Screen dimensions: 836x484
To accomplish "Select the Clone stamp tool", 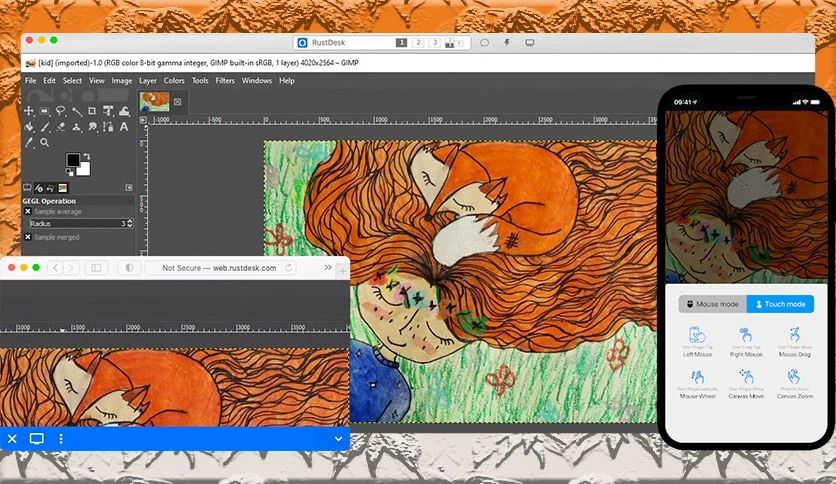I will pyautogui.click(x=77, y=127).
